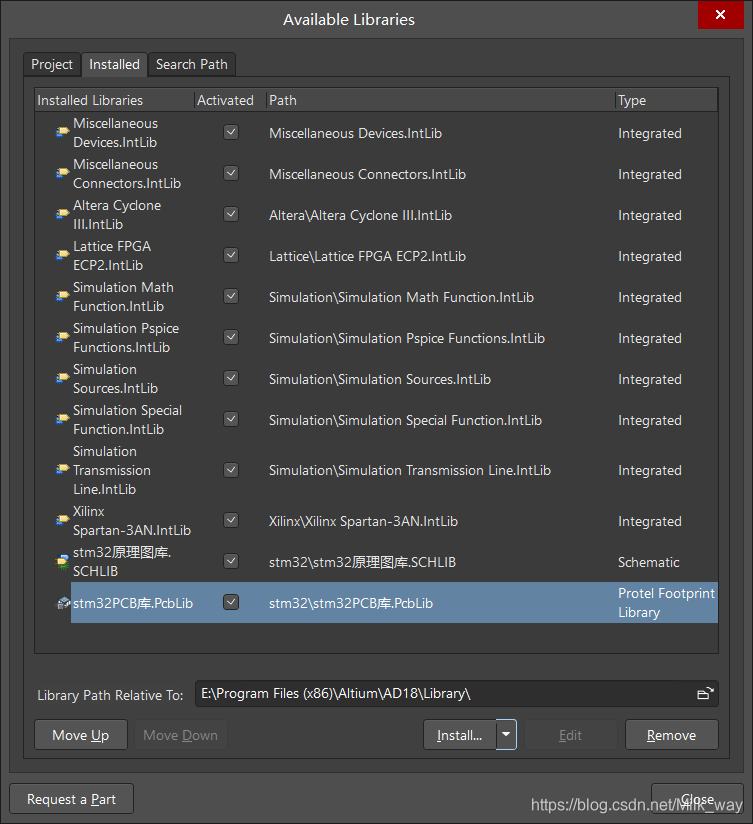Click the Altera Cyclone III.IntLib library icon

[63, 214]
